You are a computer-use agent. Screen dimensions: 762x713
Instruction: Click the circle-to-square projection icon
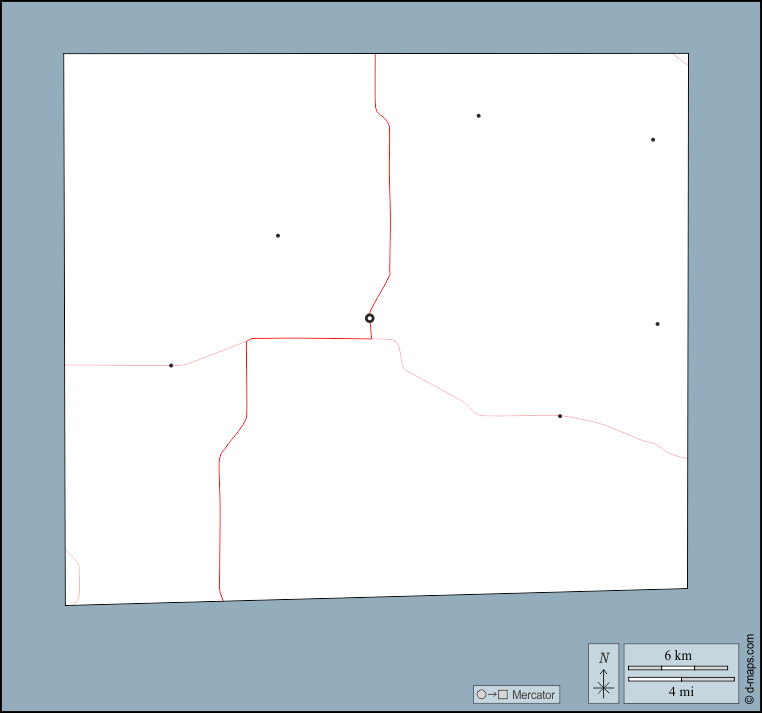point(492,695)
